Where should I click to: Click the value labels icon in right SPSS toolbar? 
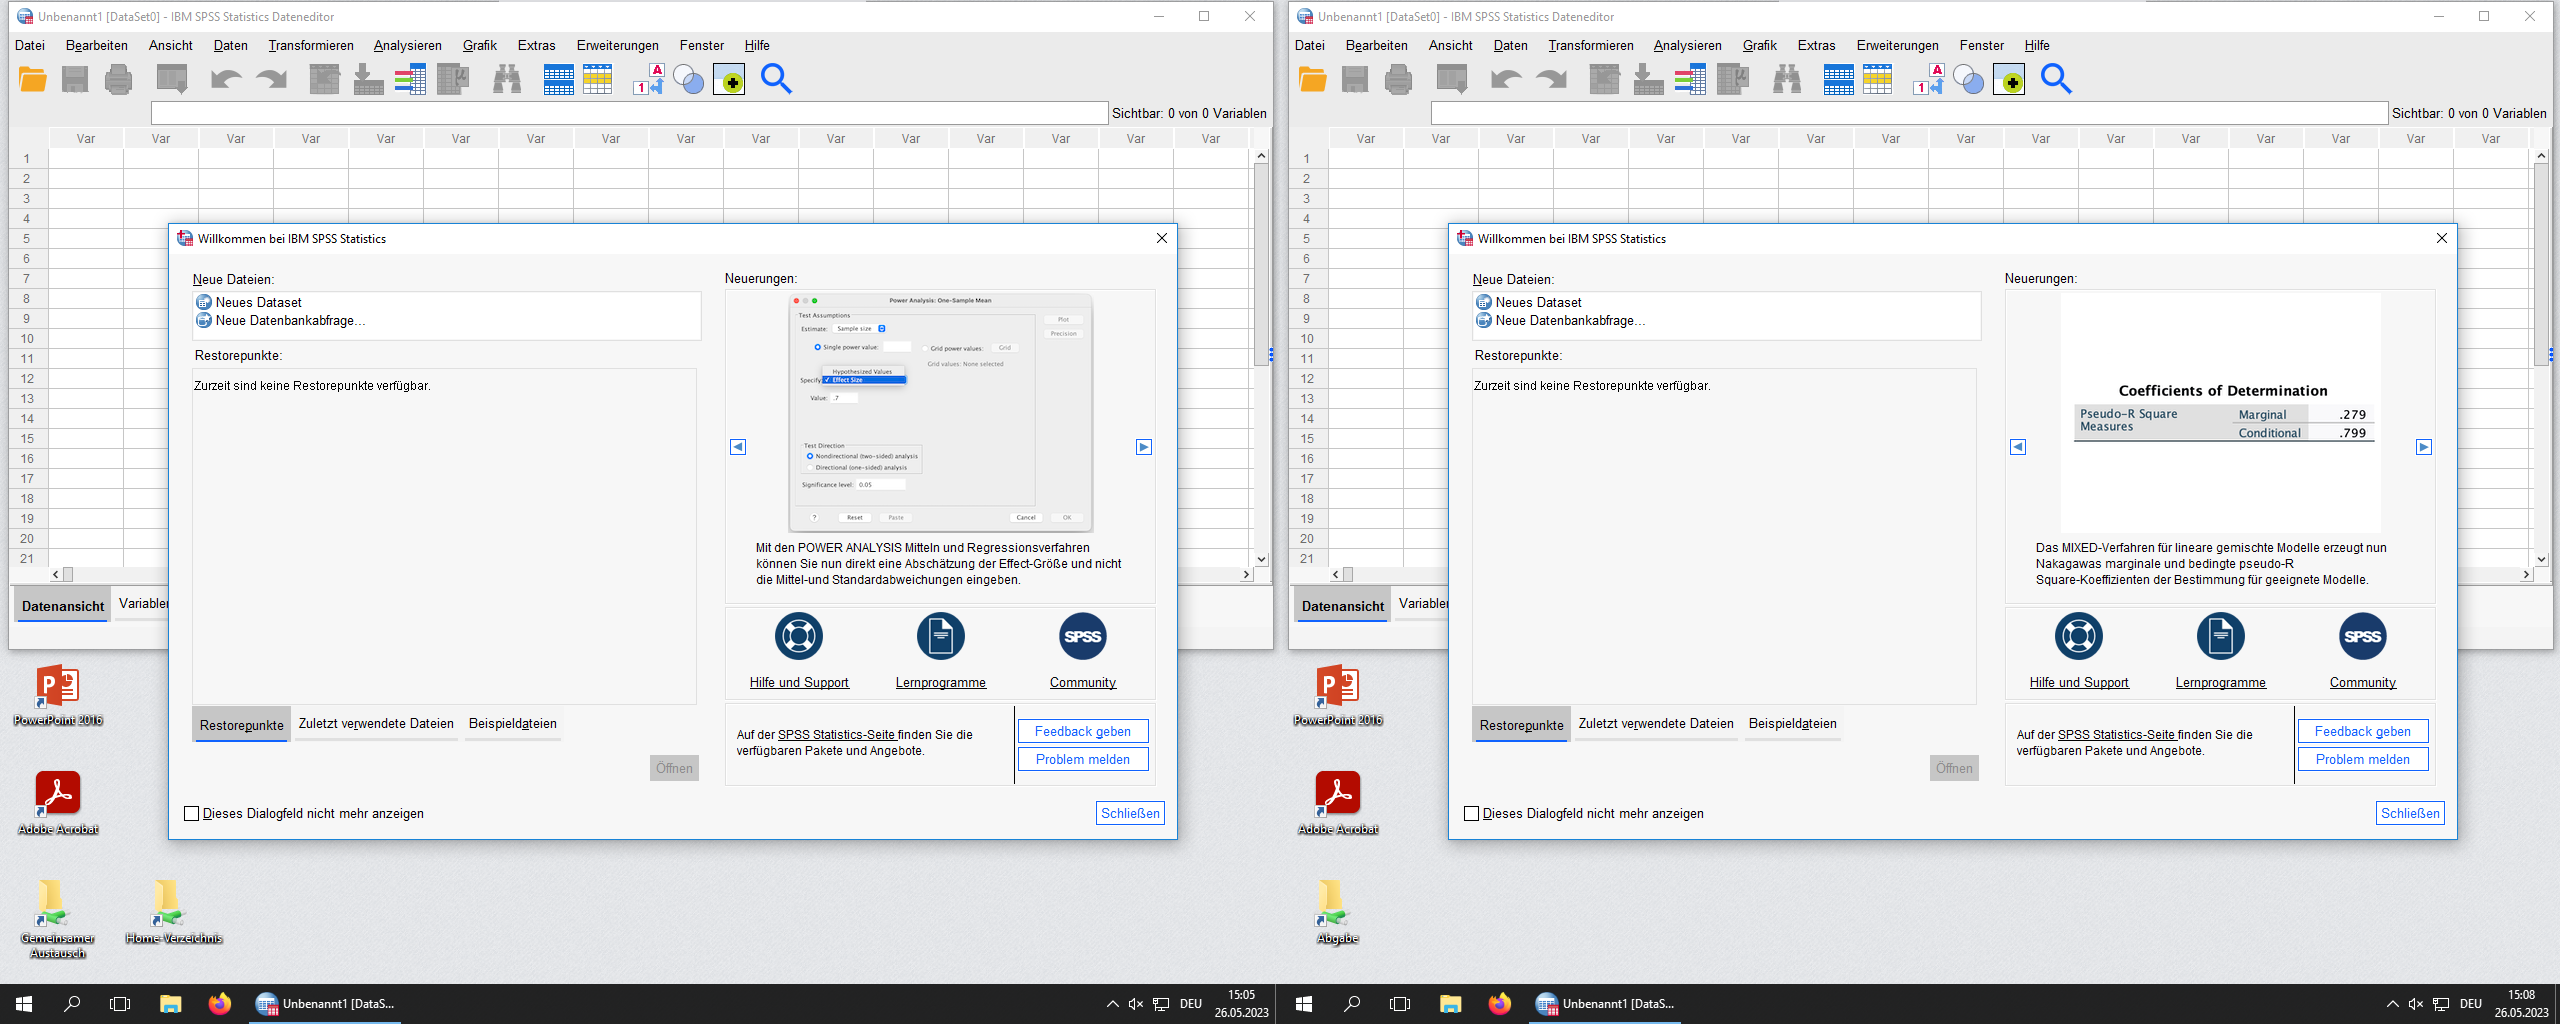tap(1928, 79)
